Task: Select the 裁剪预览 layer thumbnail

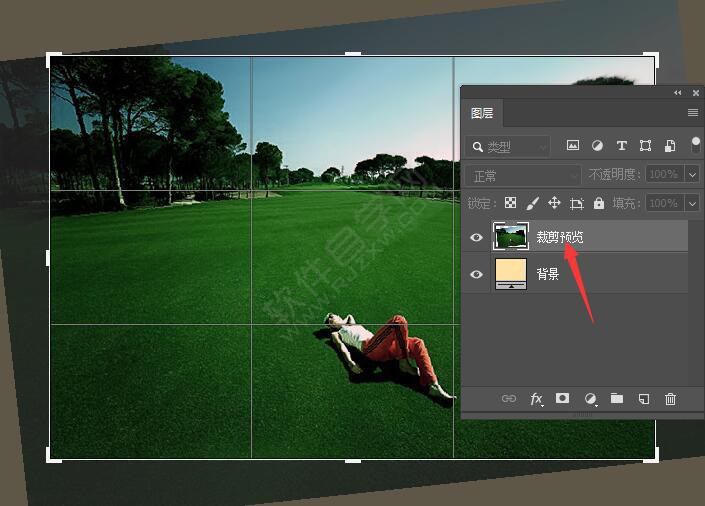Action: pos(511,236)
